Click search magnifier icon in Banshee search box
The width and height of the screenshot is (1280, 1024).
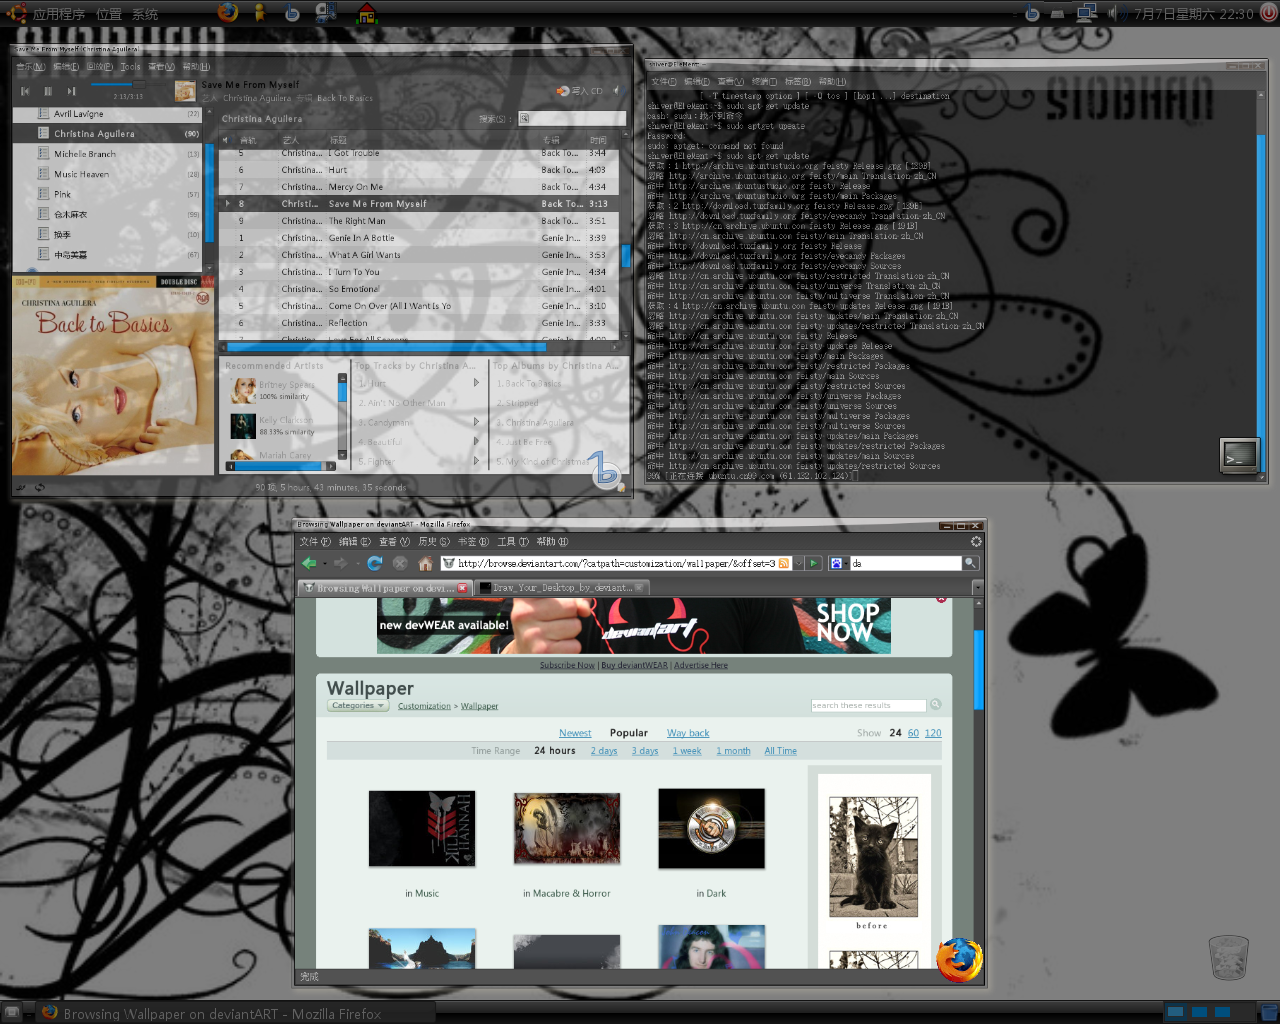(524, 118)
